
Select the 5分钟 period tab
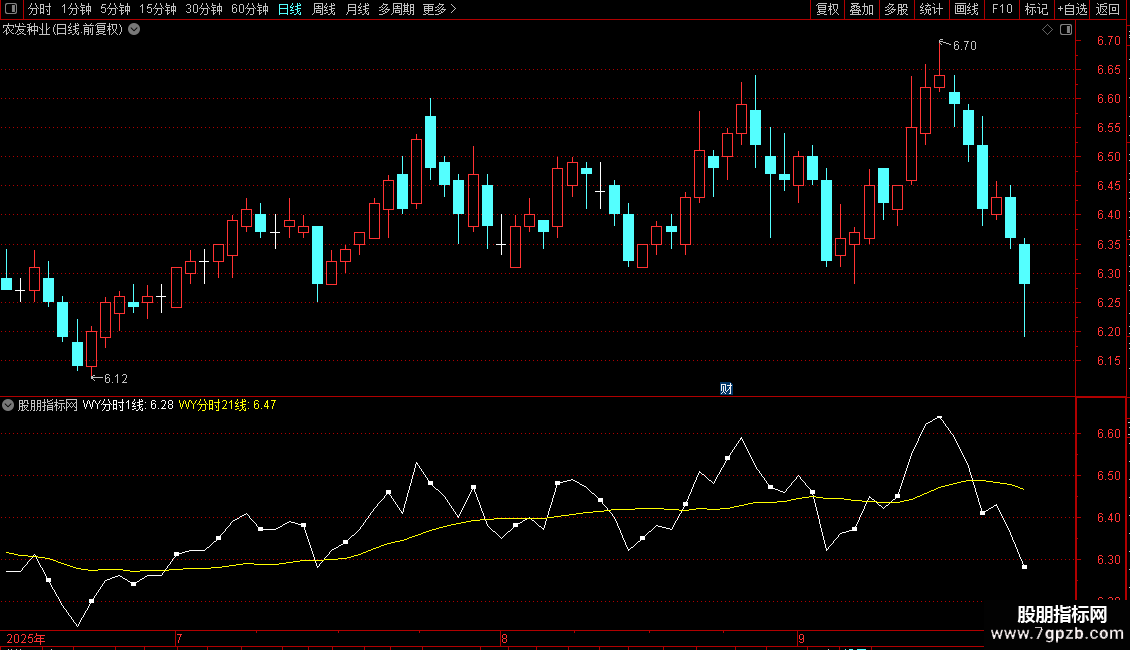pos(115,9)
